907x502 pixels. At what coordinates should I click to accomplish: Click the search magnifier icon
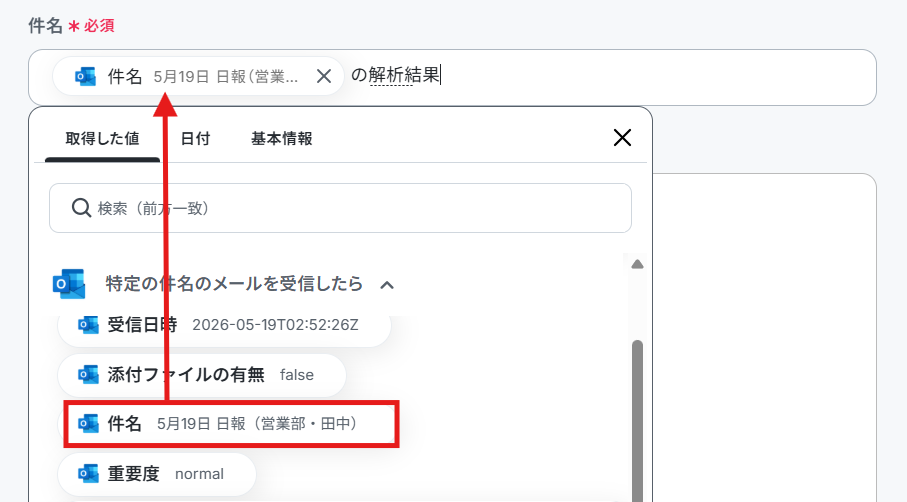click(81, 208)
